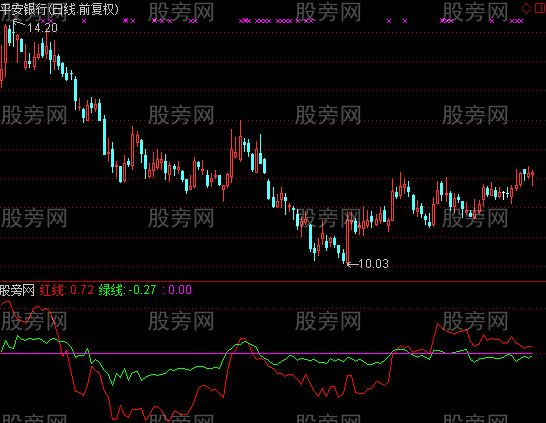
Task: Select the 平安银行(日线.前复权) chart title
Action: (x=59, y=9)
